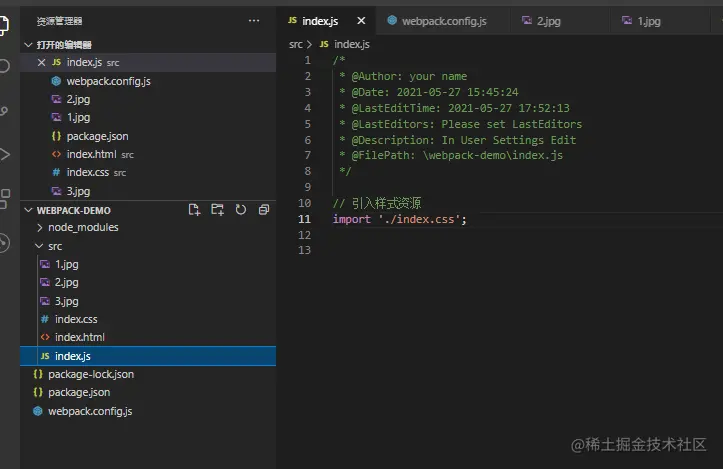Open Search view in activity bar
The image size is (723, 469).
click(4, 66)
